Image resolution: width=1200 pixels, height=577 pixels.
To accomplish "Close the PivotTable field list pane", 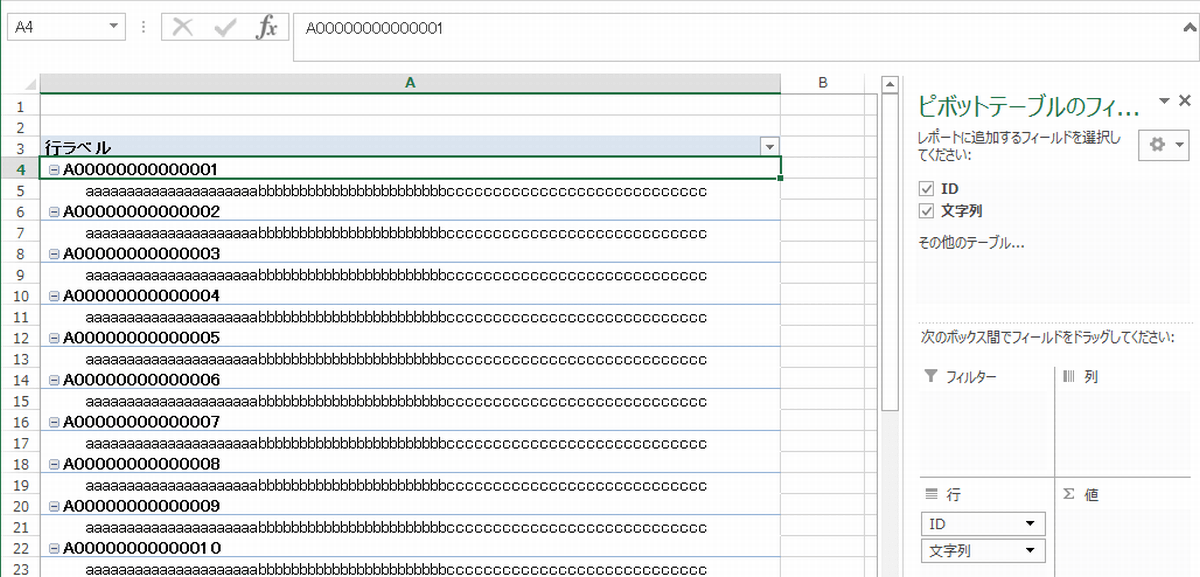I will pos(1185,101).
